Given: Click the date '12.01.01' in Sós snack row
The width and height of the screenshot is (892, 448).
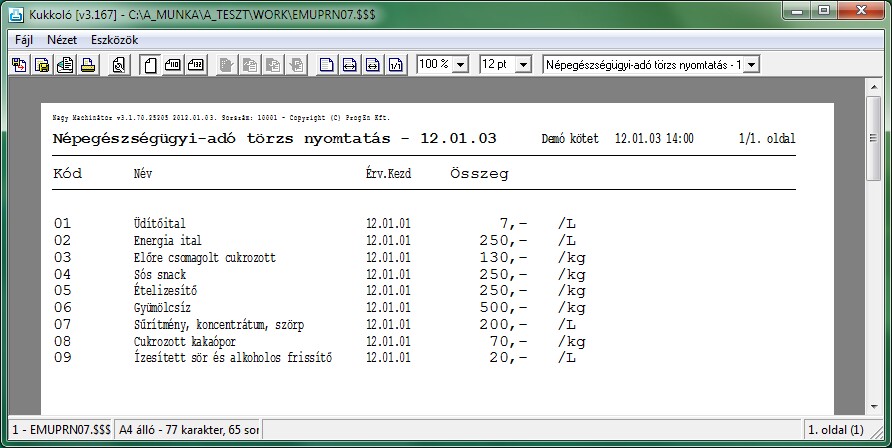Looking at the screenshot, I should pyautogui.click(x=389, y=275).
